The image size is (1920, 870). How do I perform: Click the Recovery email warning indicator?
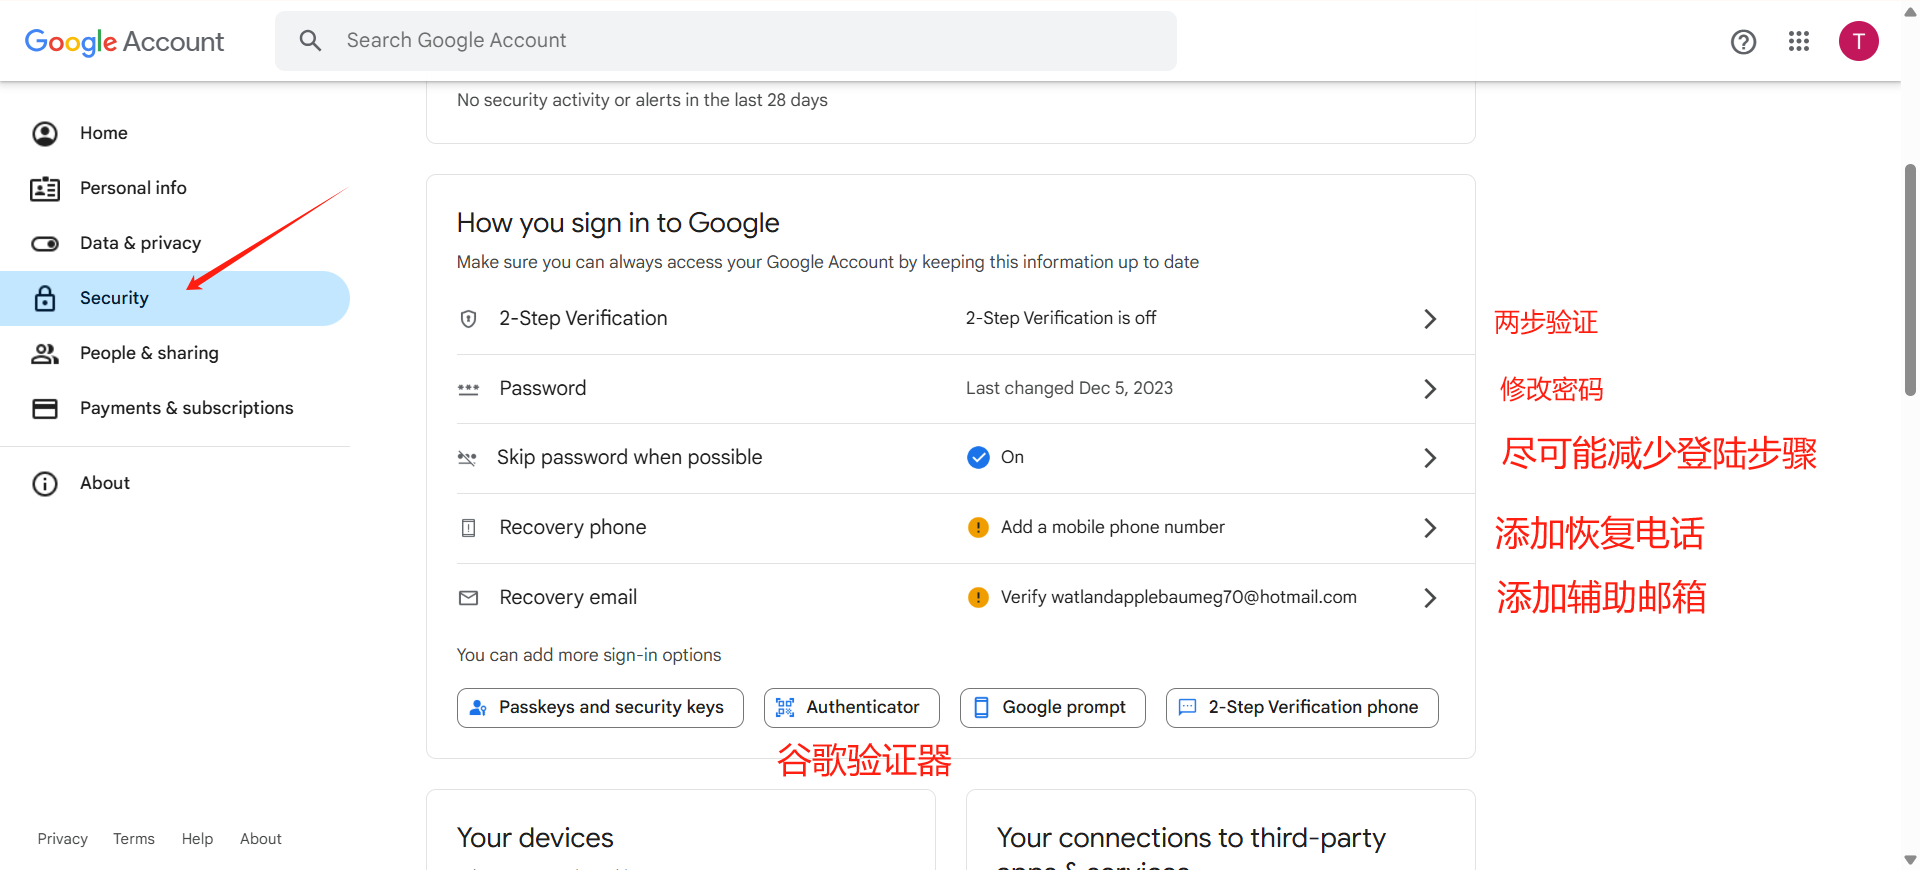978,598
